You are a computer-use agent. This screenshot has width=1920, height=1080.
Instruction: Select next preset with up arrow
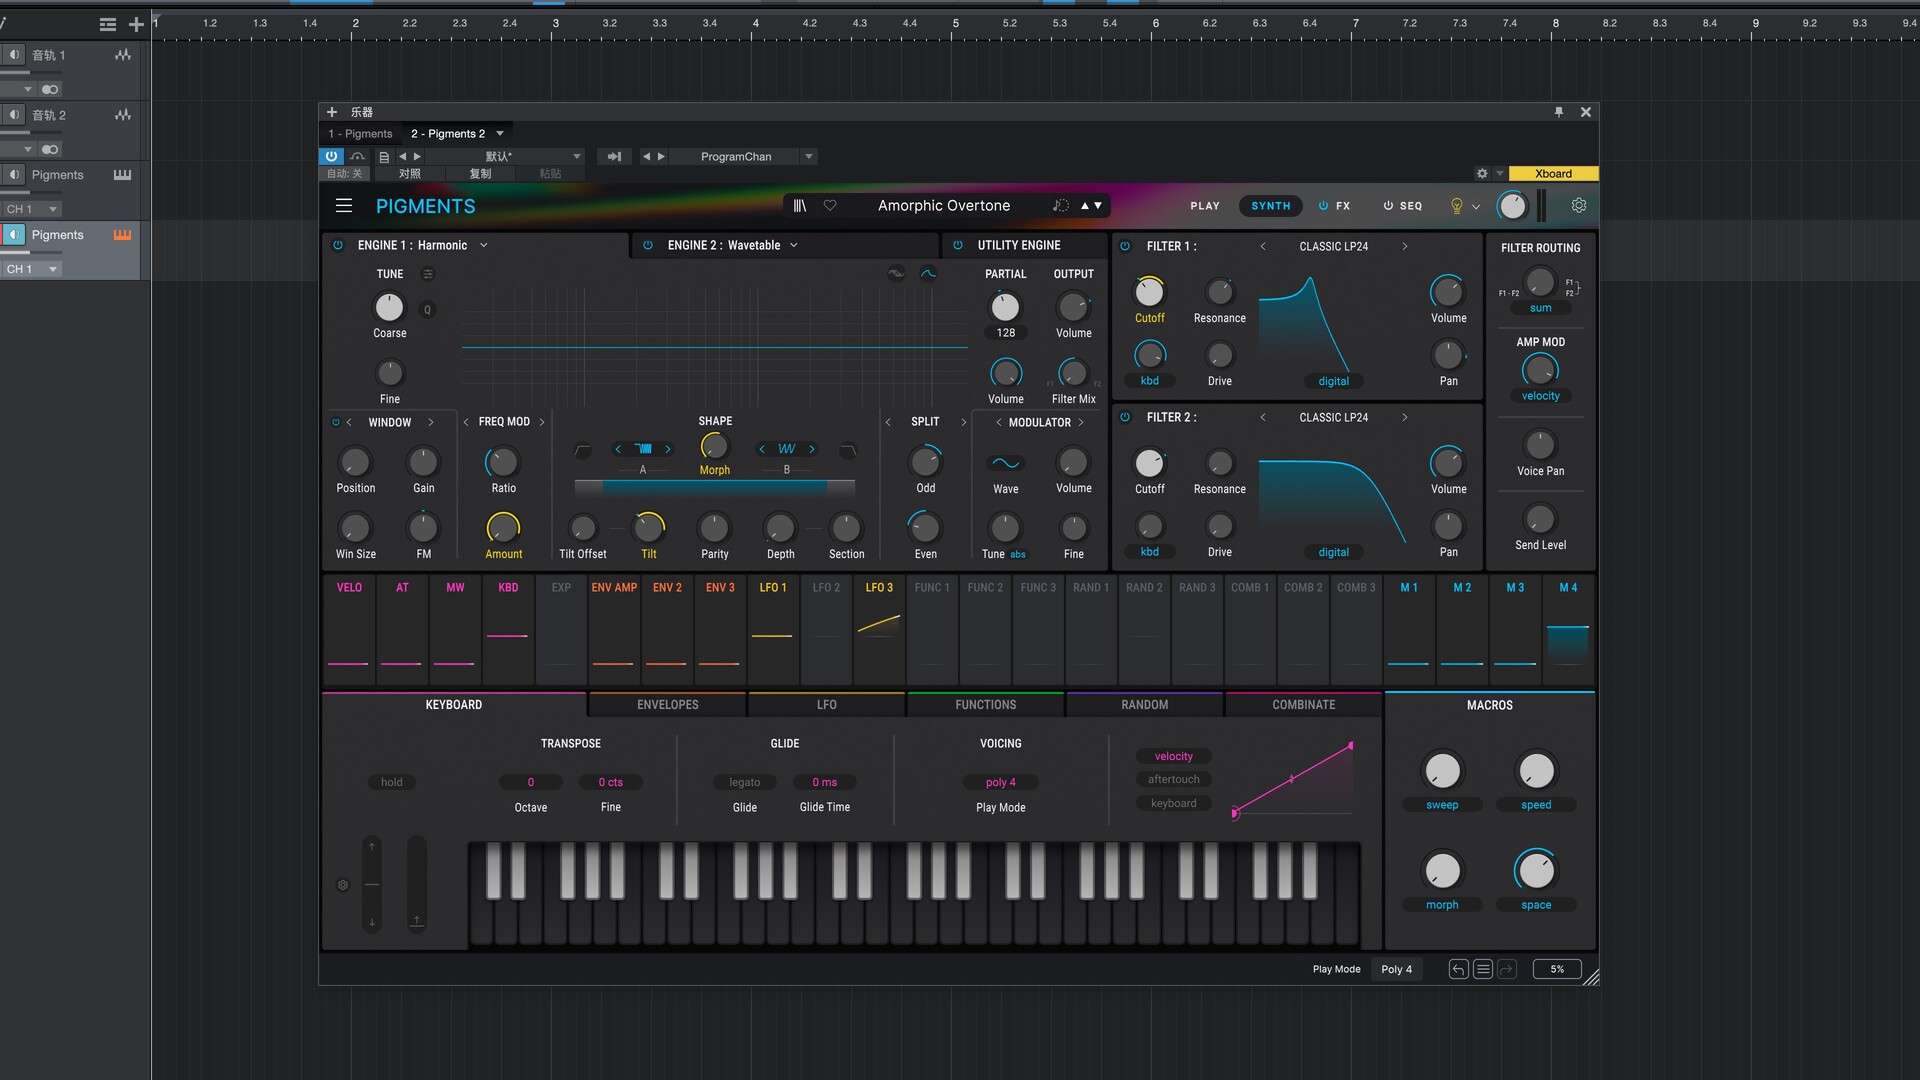coord(1084,206)
